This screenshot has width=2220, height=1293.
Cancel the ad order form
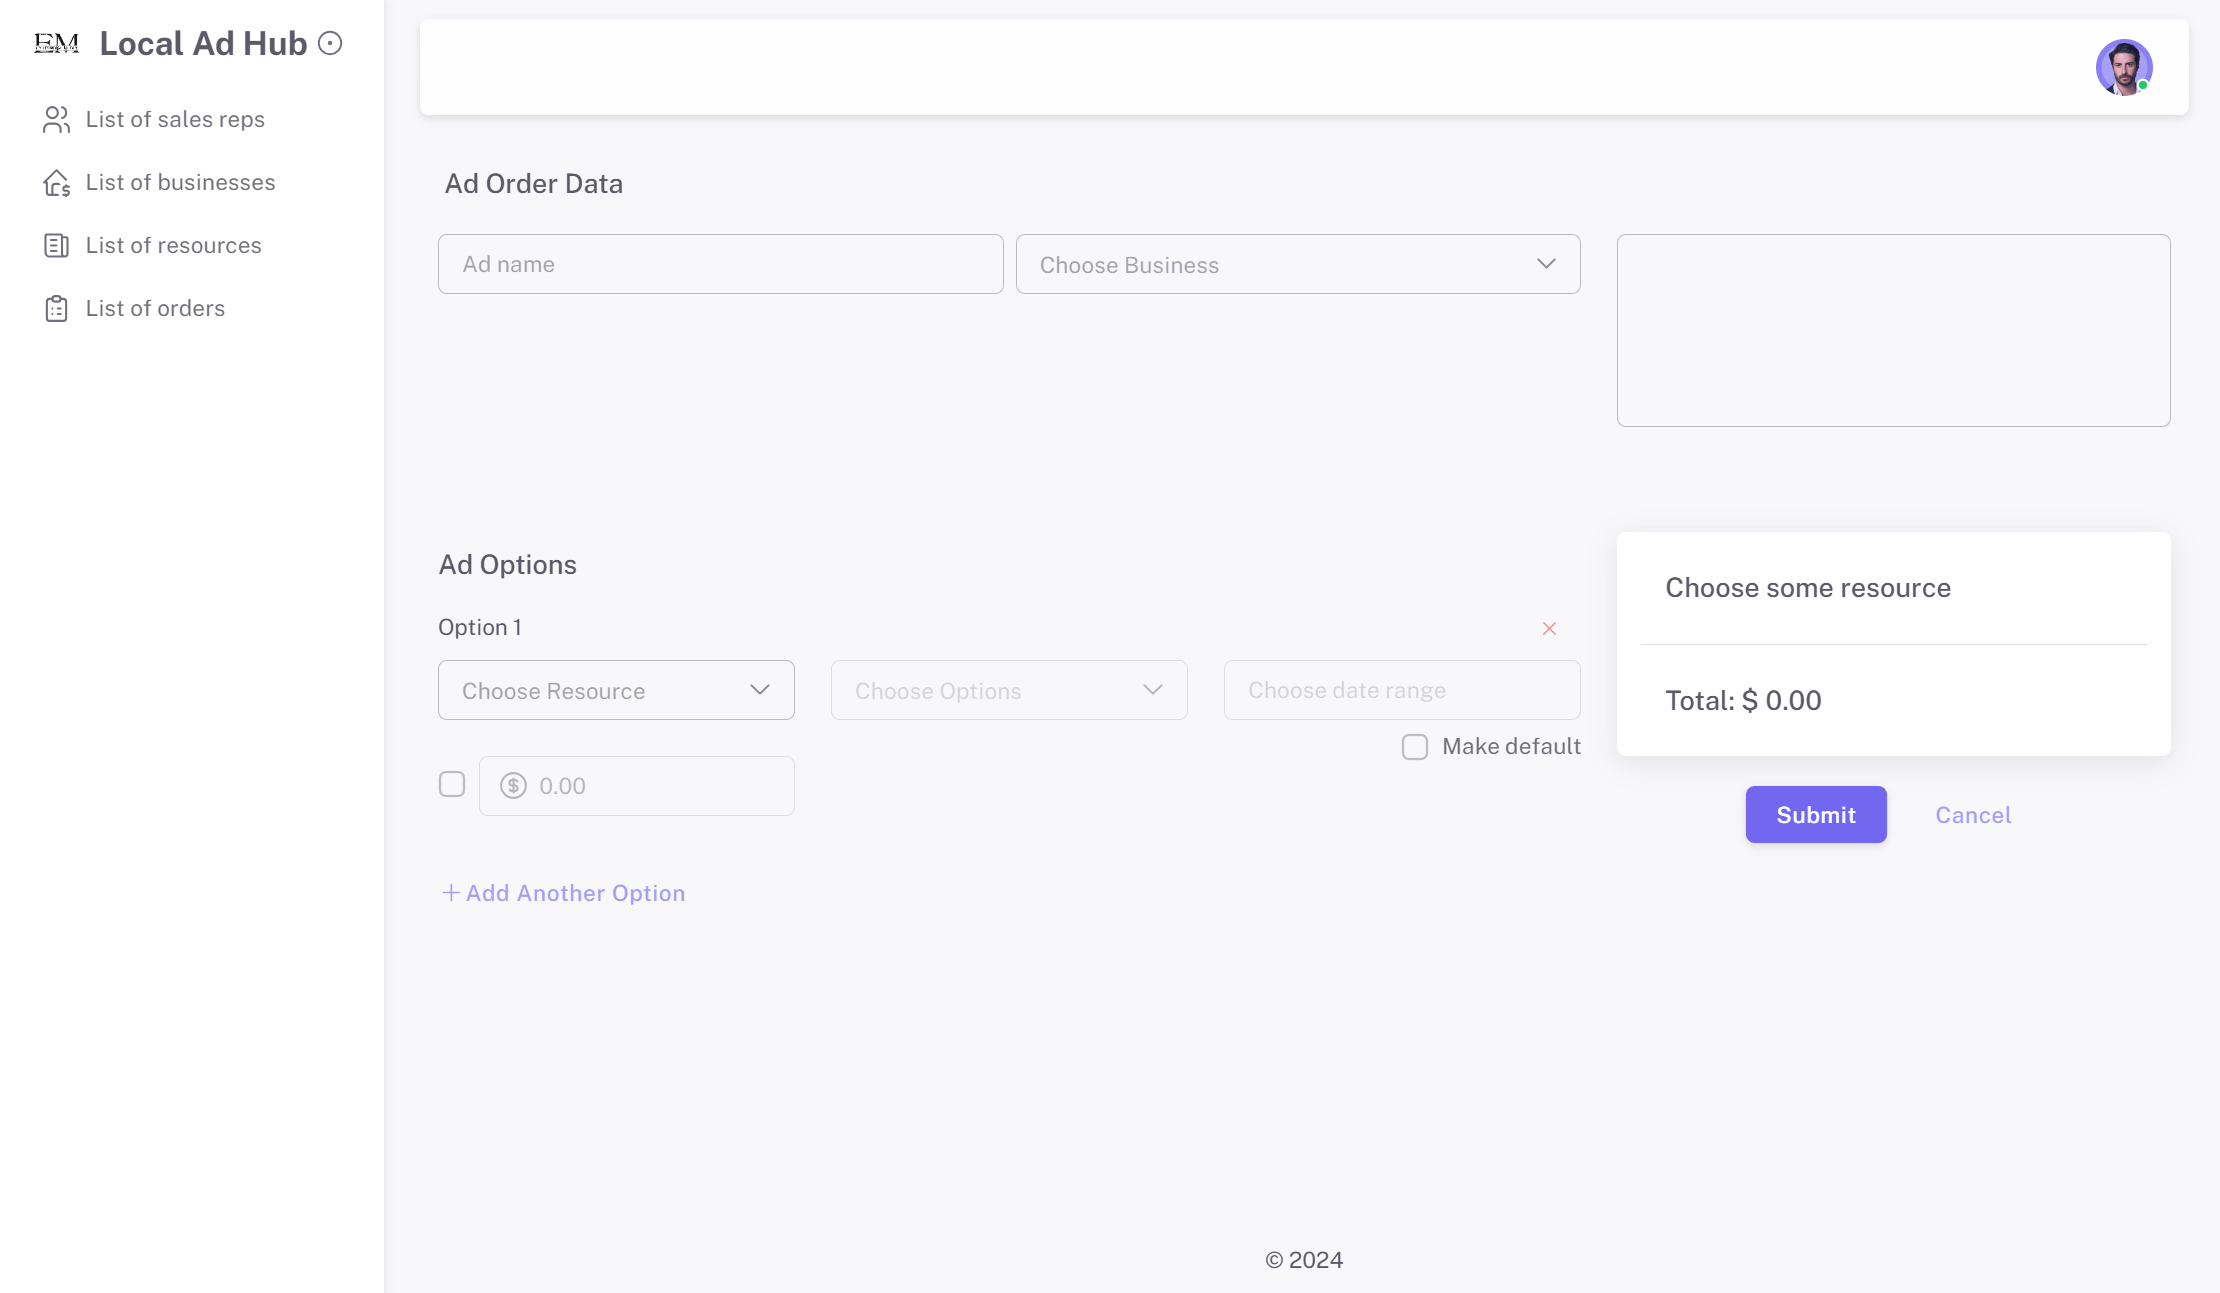pyautogui.click(x=1973, y=815)
